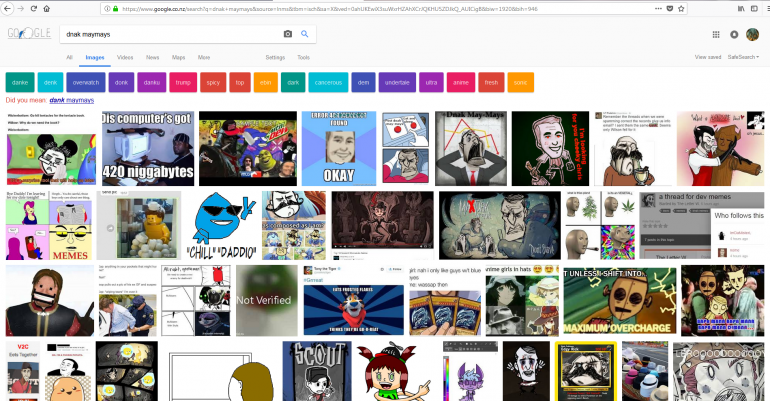Open the 'Not Verified' blurred image
The width and height of the screenshot is (770, 401).
pos(267,300)
